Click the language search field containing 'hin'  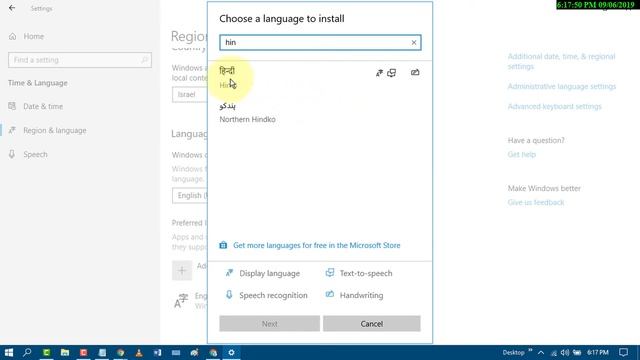click(x=320, y=42)
